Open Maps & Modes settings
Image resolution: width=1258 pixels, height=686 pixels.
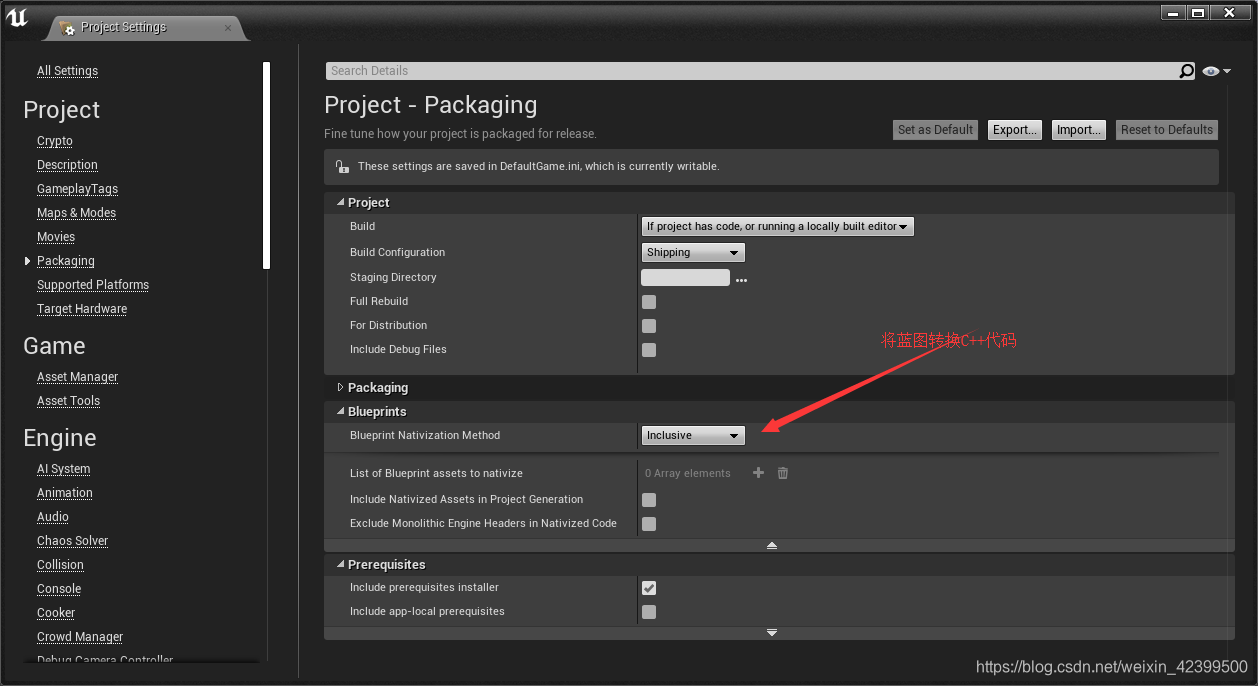[76, 213]
